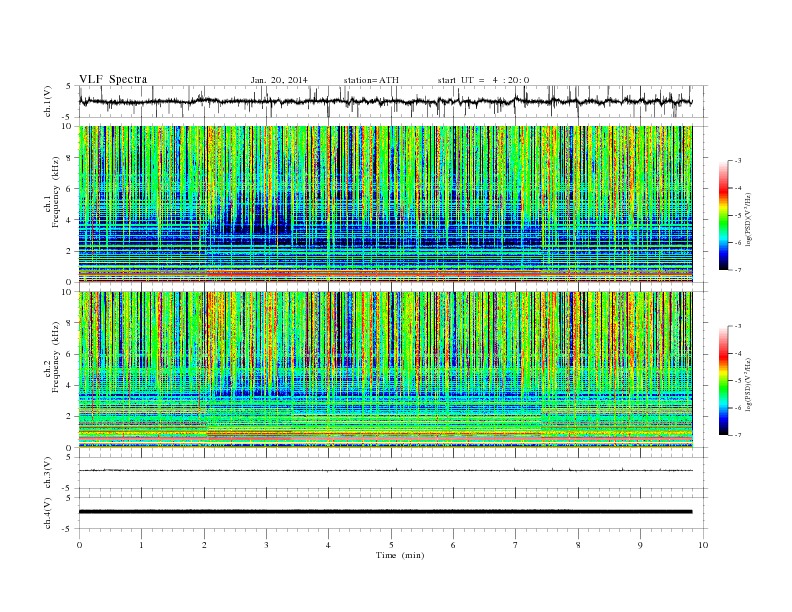792x612 pixels.
Task: Click the "-7" tick on ch.1 color bar
Action: click(738, 270)
